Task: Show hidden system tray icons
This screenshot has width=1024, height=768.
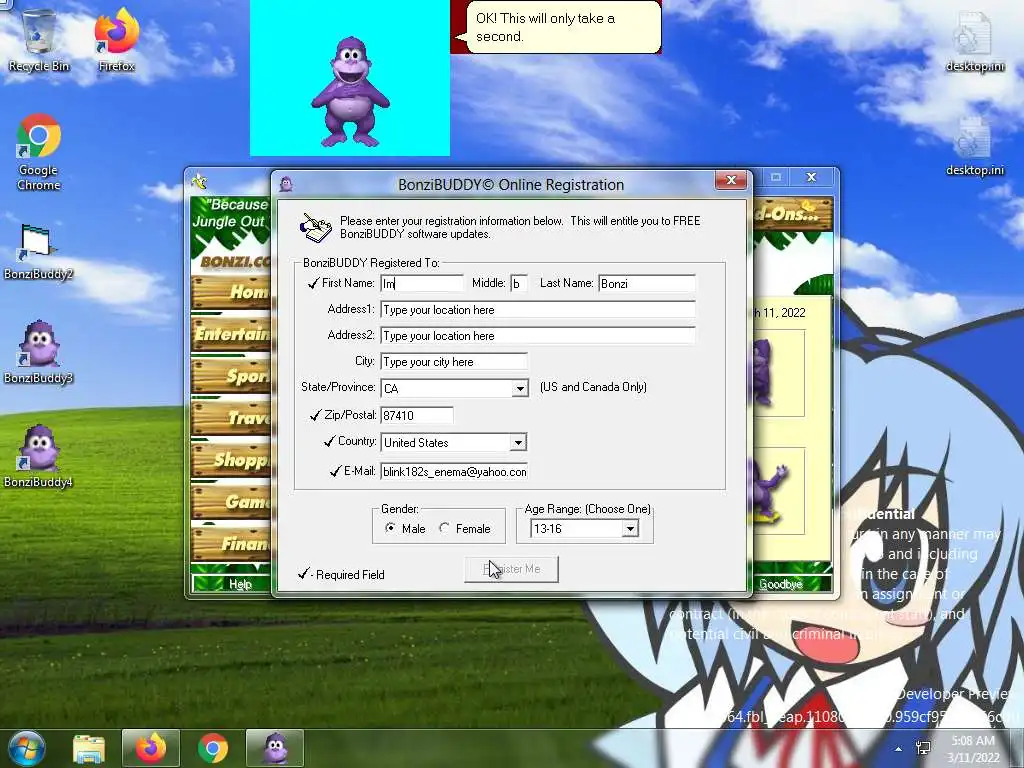Action: [x=899, y=749]
